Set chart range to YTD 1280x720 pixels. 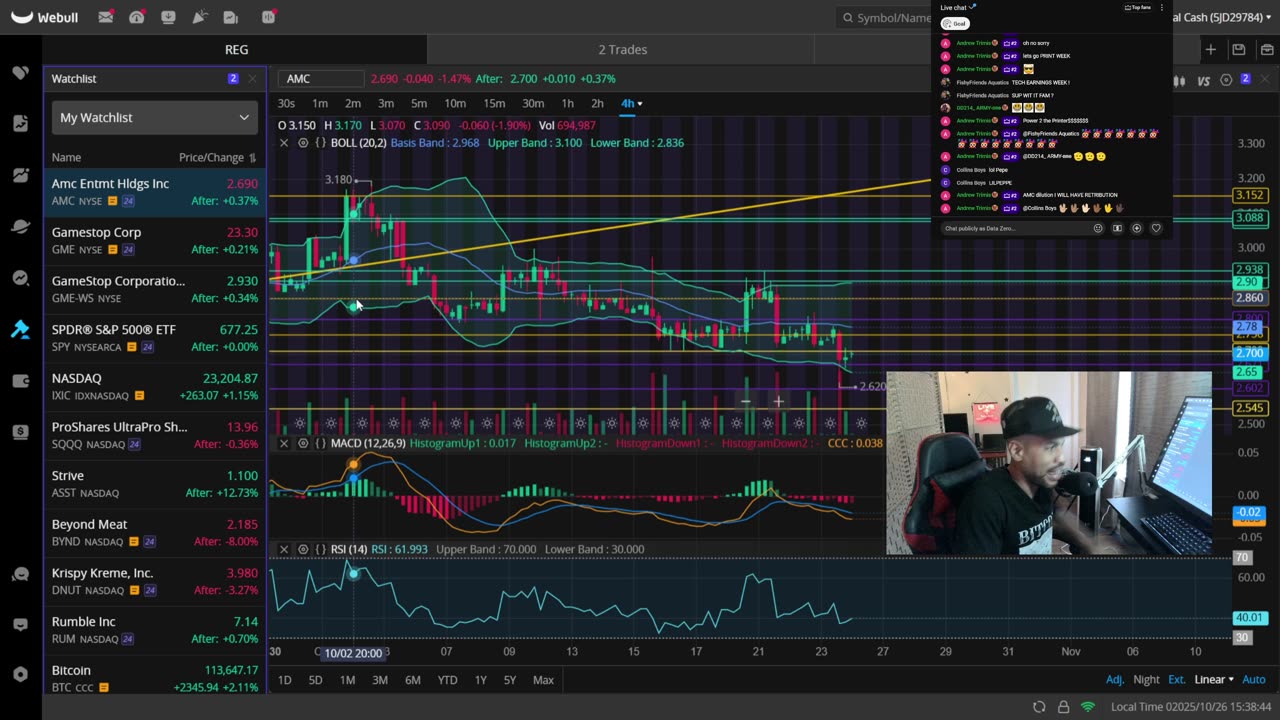click(447, 680)
